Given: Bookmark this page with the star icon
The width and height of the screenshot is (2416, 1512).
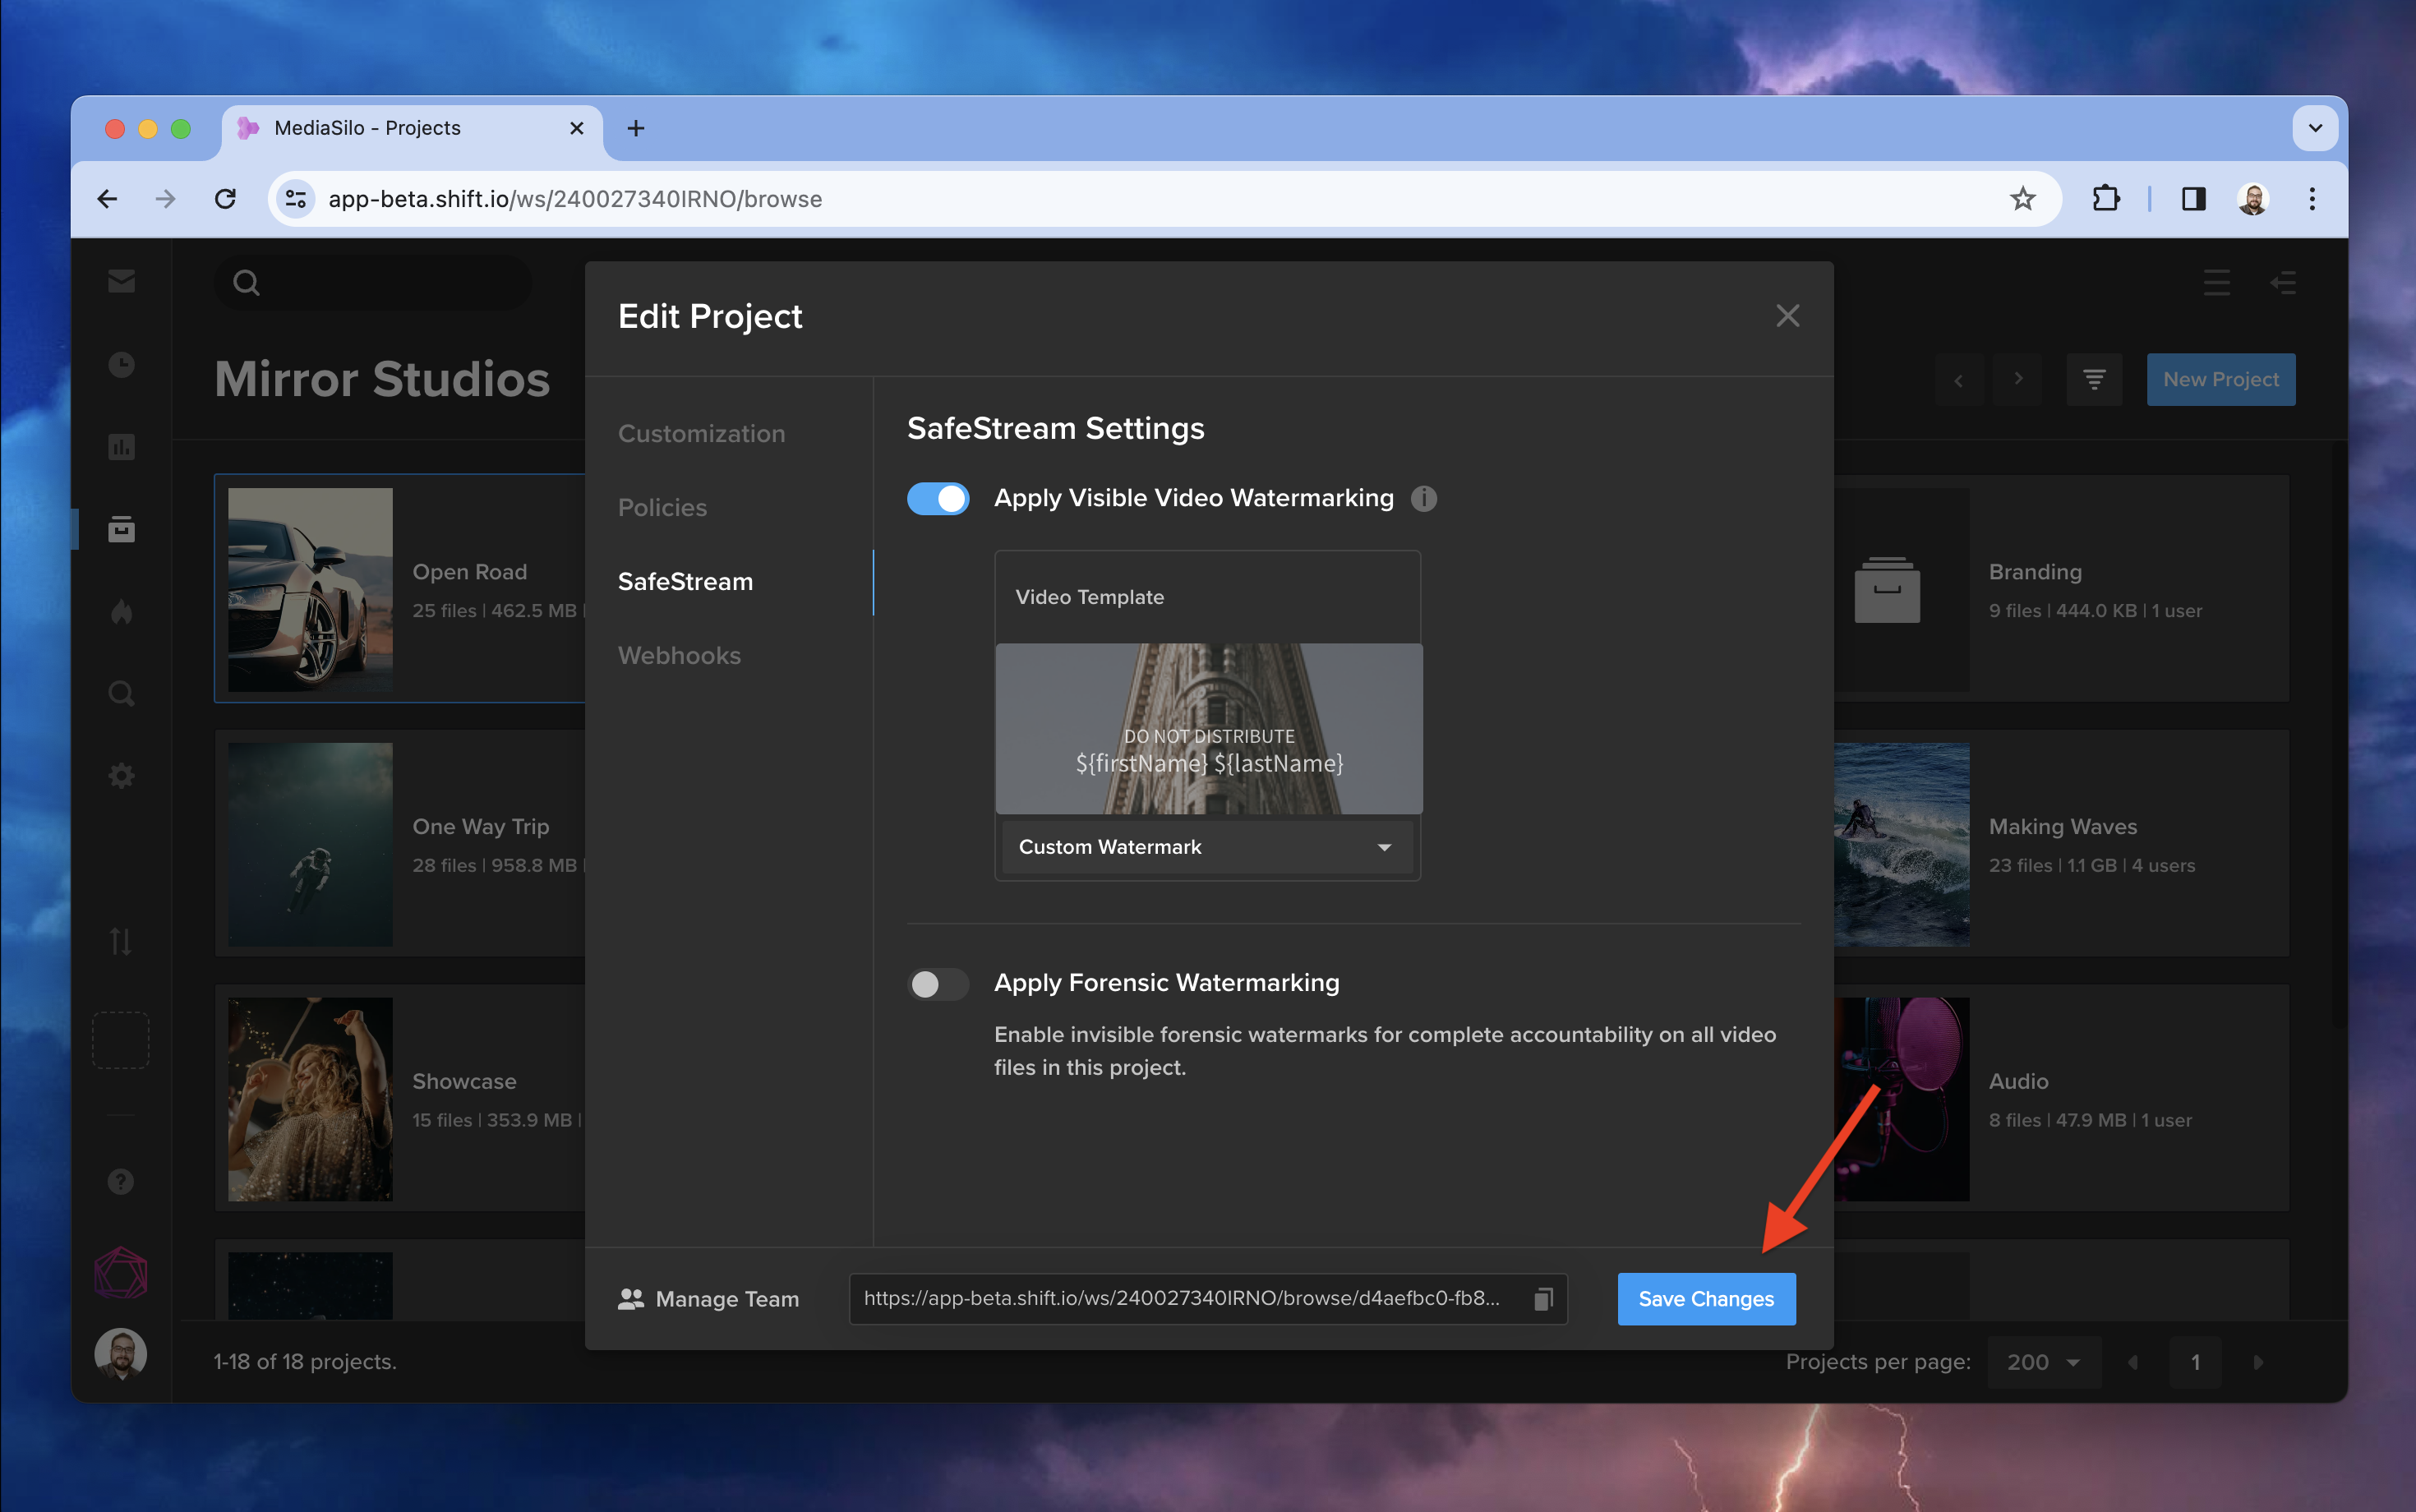Looking at the screenshot, I should 2023,199.
